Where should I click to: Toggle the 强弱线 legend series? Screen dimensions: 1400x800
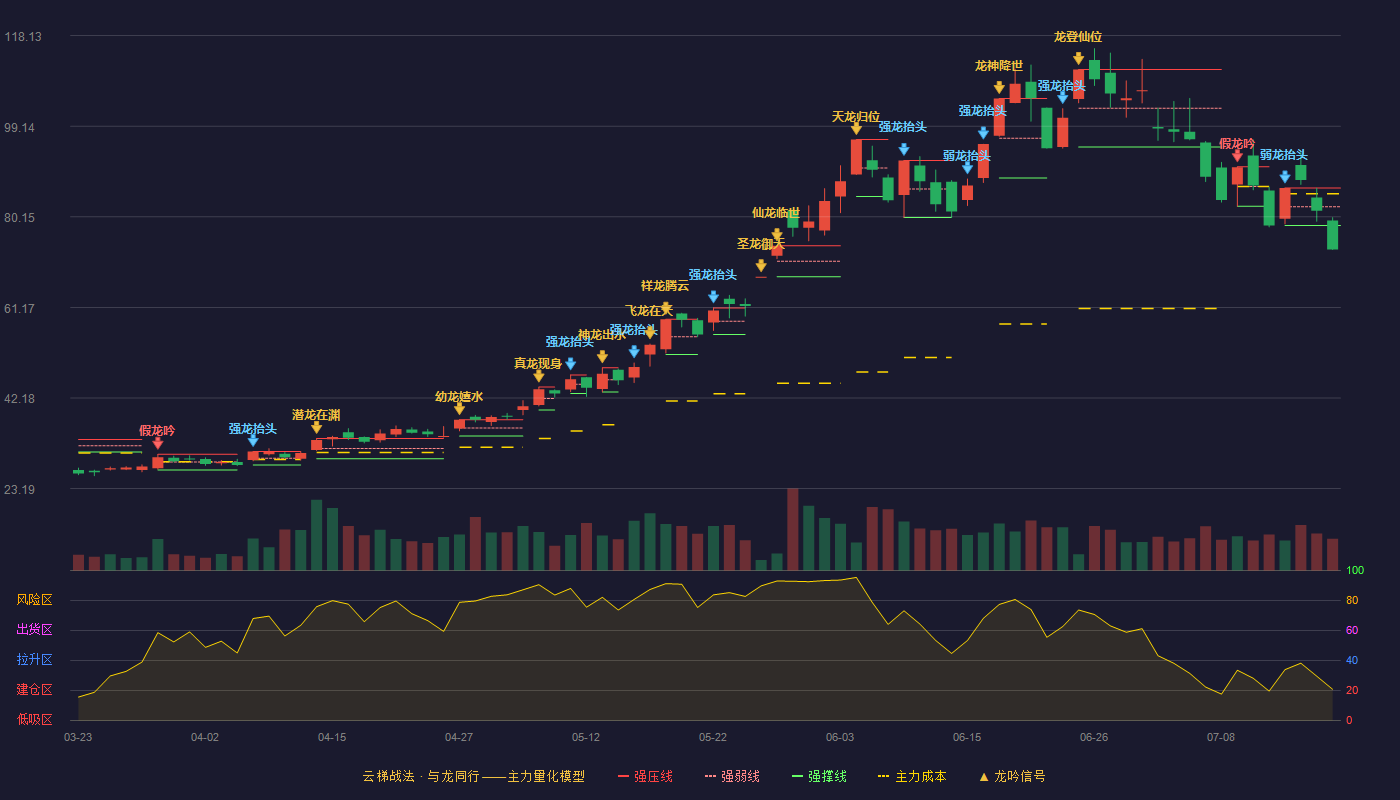coord(732,776)
